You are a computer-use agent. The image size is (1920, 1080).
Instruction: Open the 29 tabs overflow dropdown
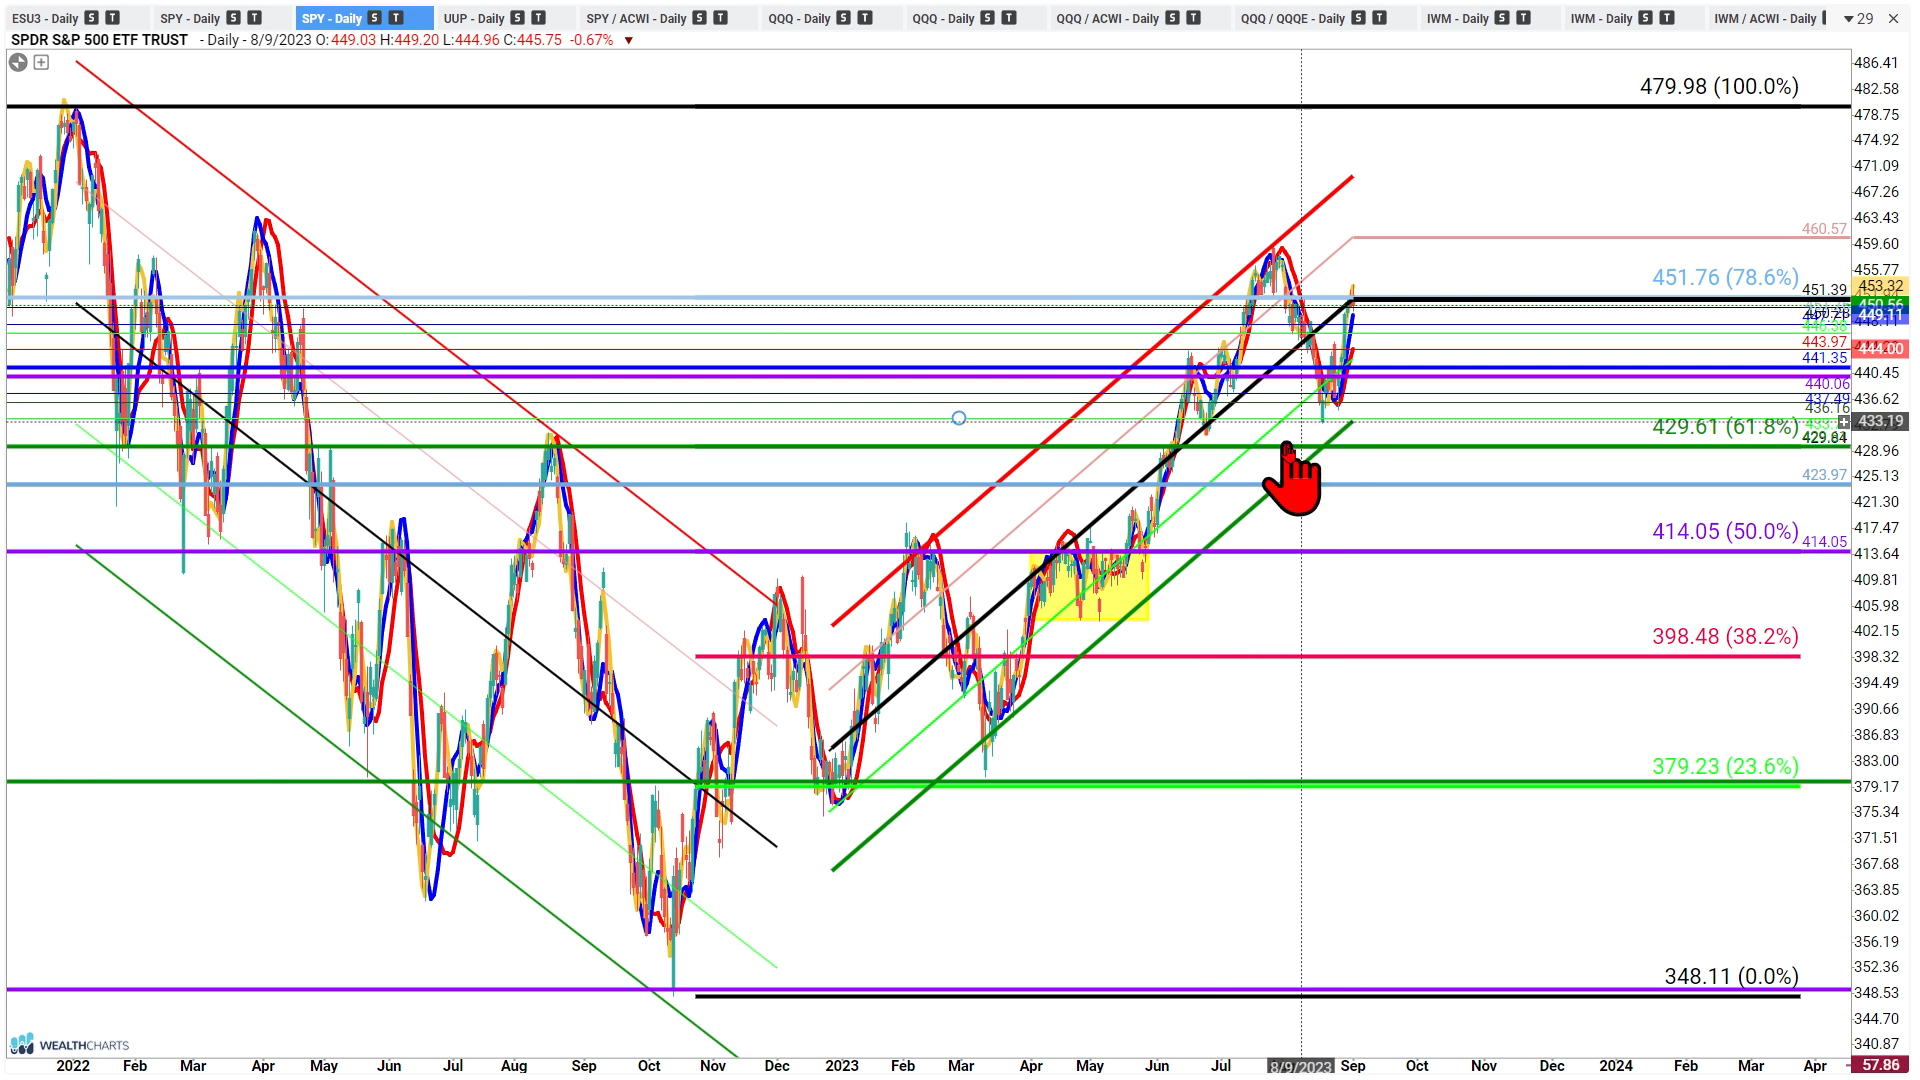1859,18
